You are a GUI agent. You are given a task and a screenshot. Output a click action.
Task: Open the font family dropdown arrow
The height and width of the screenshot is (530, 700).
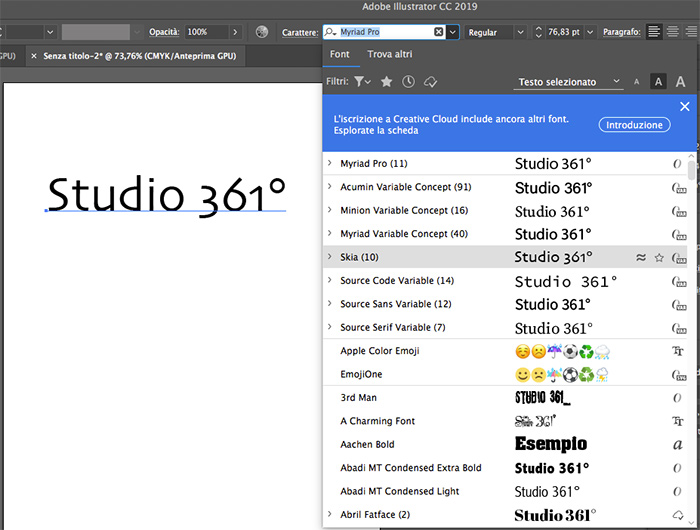(x=453, y=32)
